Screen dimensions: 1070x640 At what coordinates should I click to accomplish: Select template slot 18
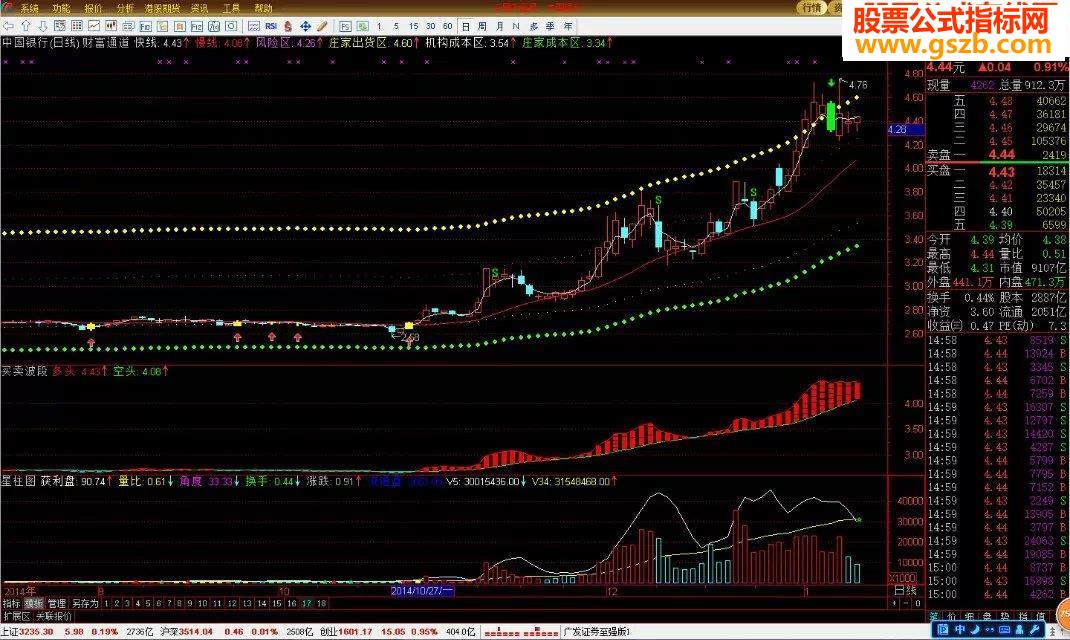(321, 603)
